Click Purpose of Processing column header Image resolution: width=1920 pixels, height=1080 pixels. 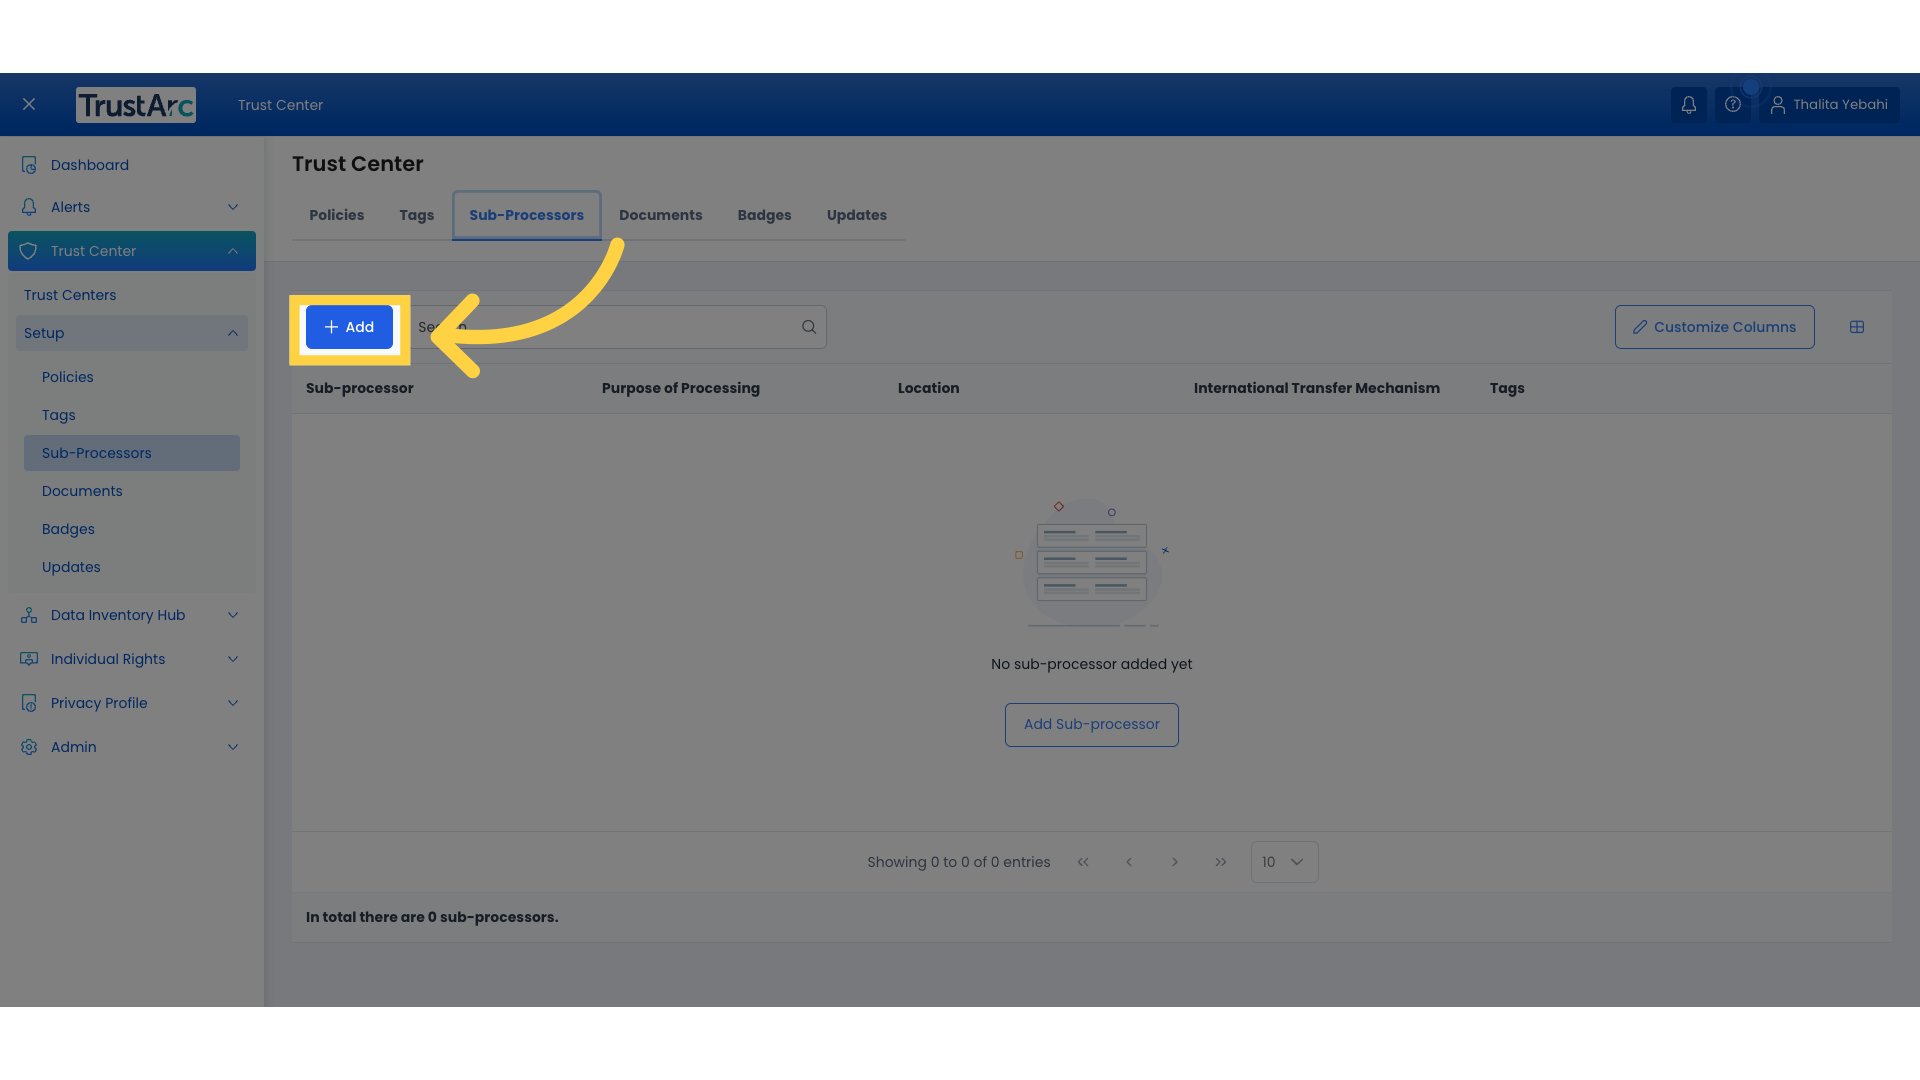tap(680, 388)
